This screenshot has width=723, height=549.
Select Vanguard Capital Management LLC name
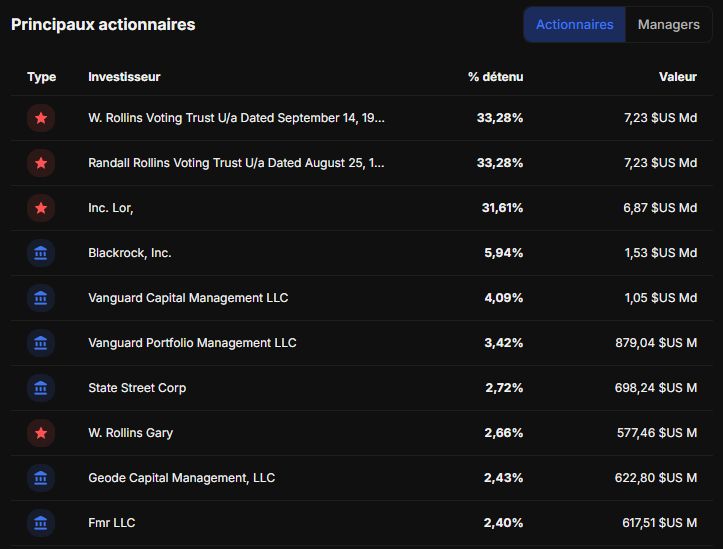[188, 298]
